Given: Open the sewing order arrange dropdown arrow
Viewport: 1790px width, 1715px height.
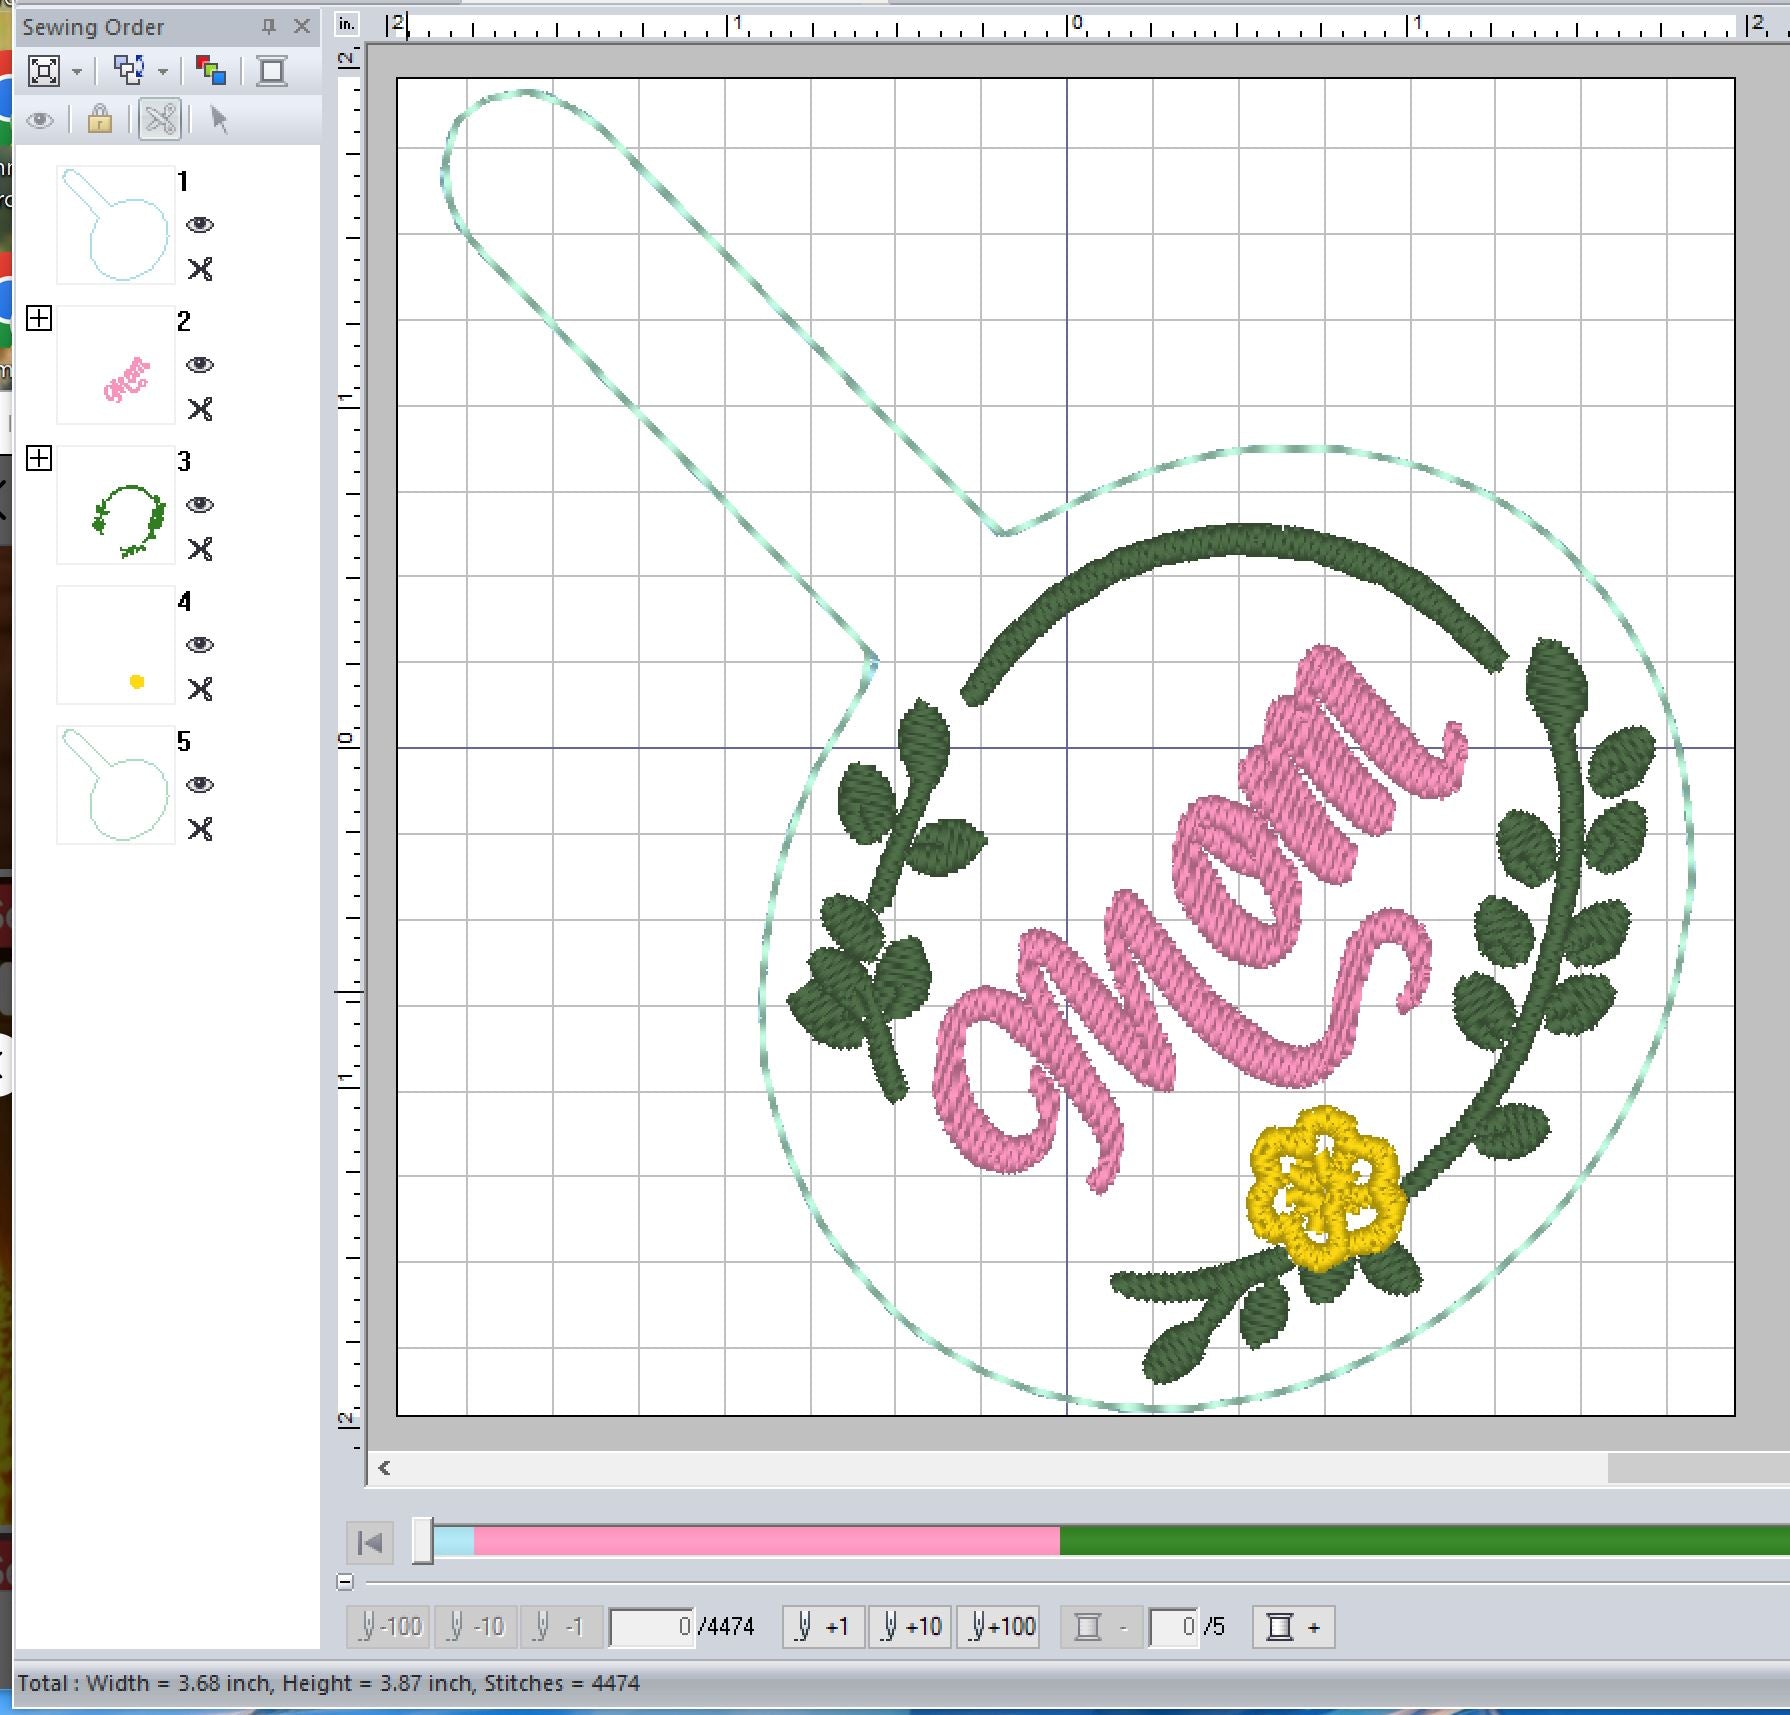Looking at the screenshot, I should [x=163, y=71].
